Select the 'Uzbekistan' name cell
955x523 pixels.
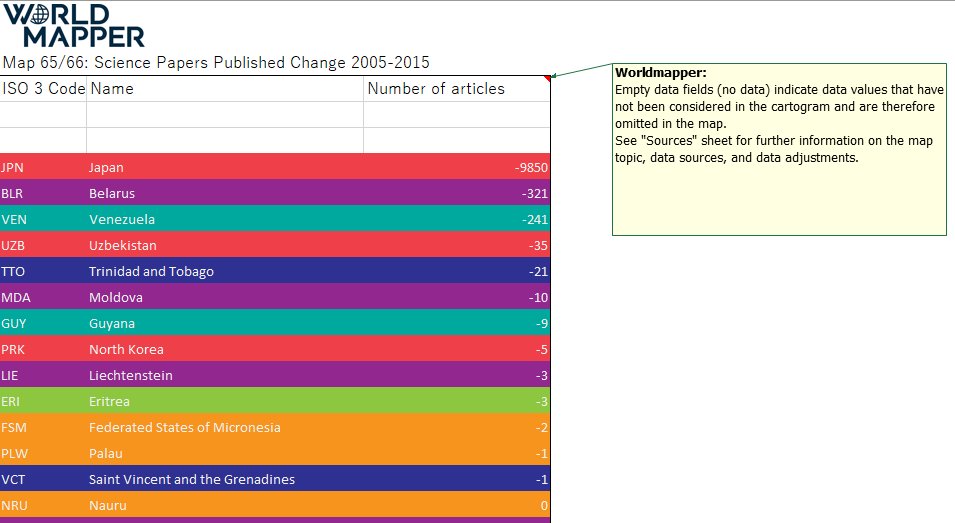pyautogui.click(x=225, y=245)
